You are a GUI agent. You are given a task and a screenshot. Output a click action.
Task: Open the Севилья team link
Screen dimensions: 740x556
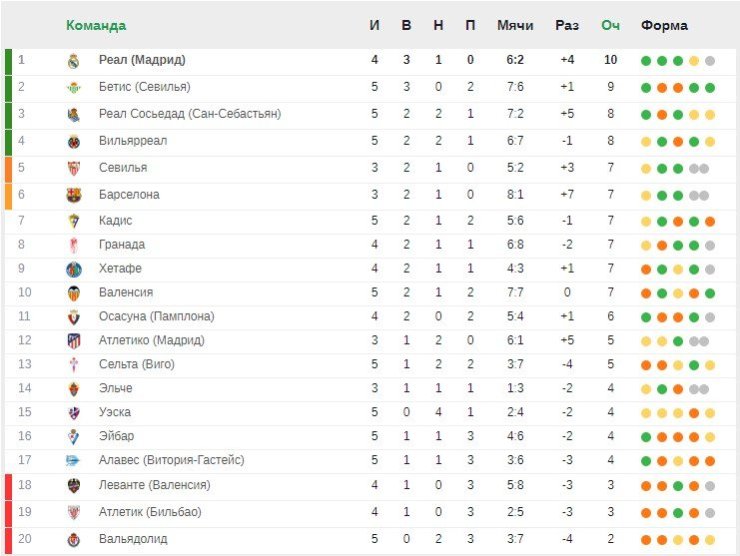click(123, 168)
